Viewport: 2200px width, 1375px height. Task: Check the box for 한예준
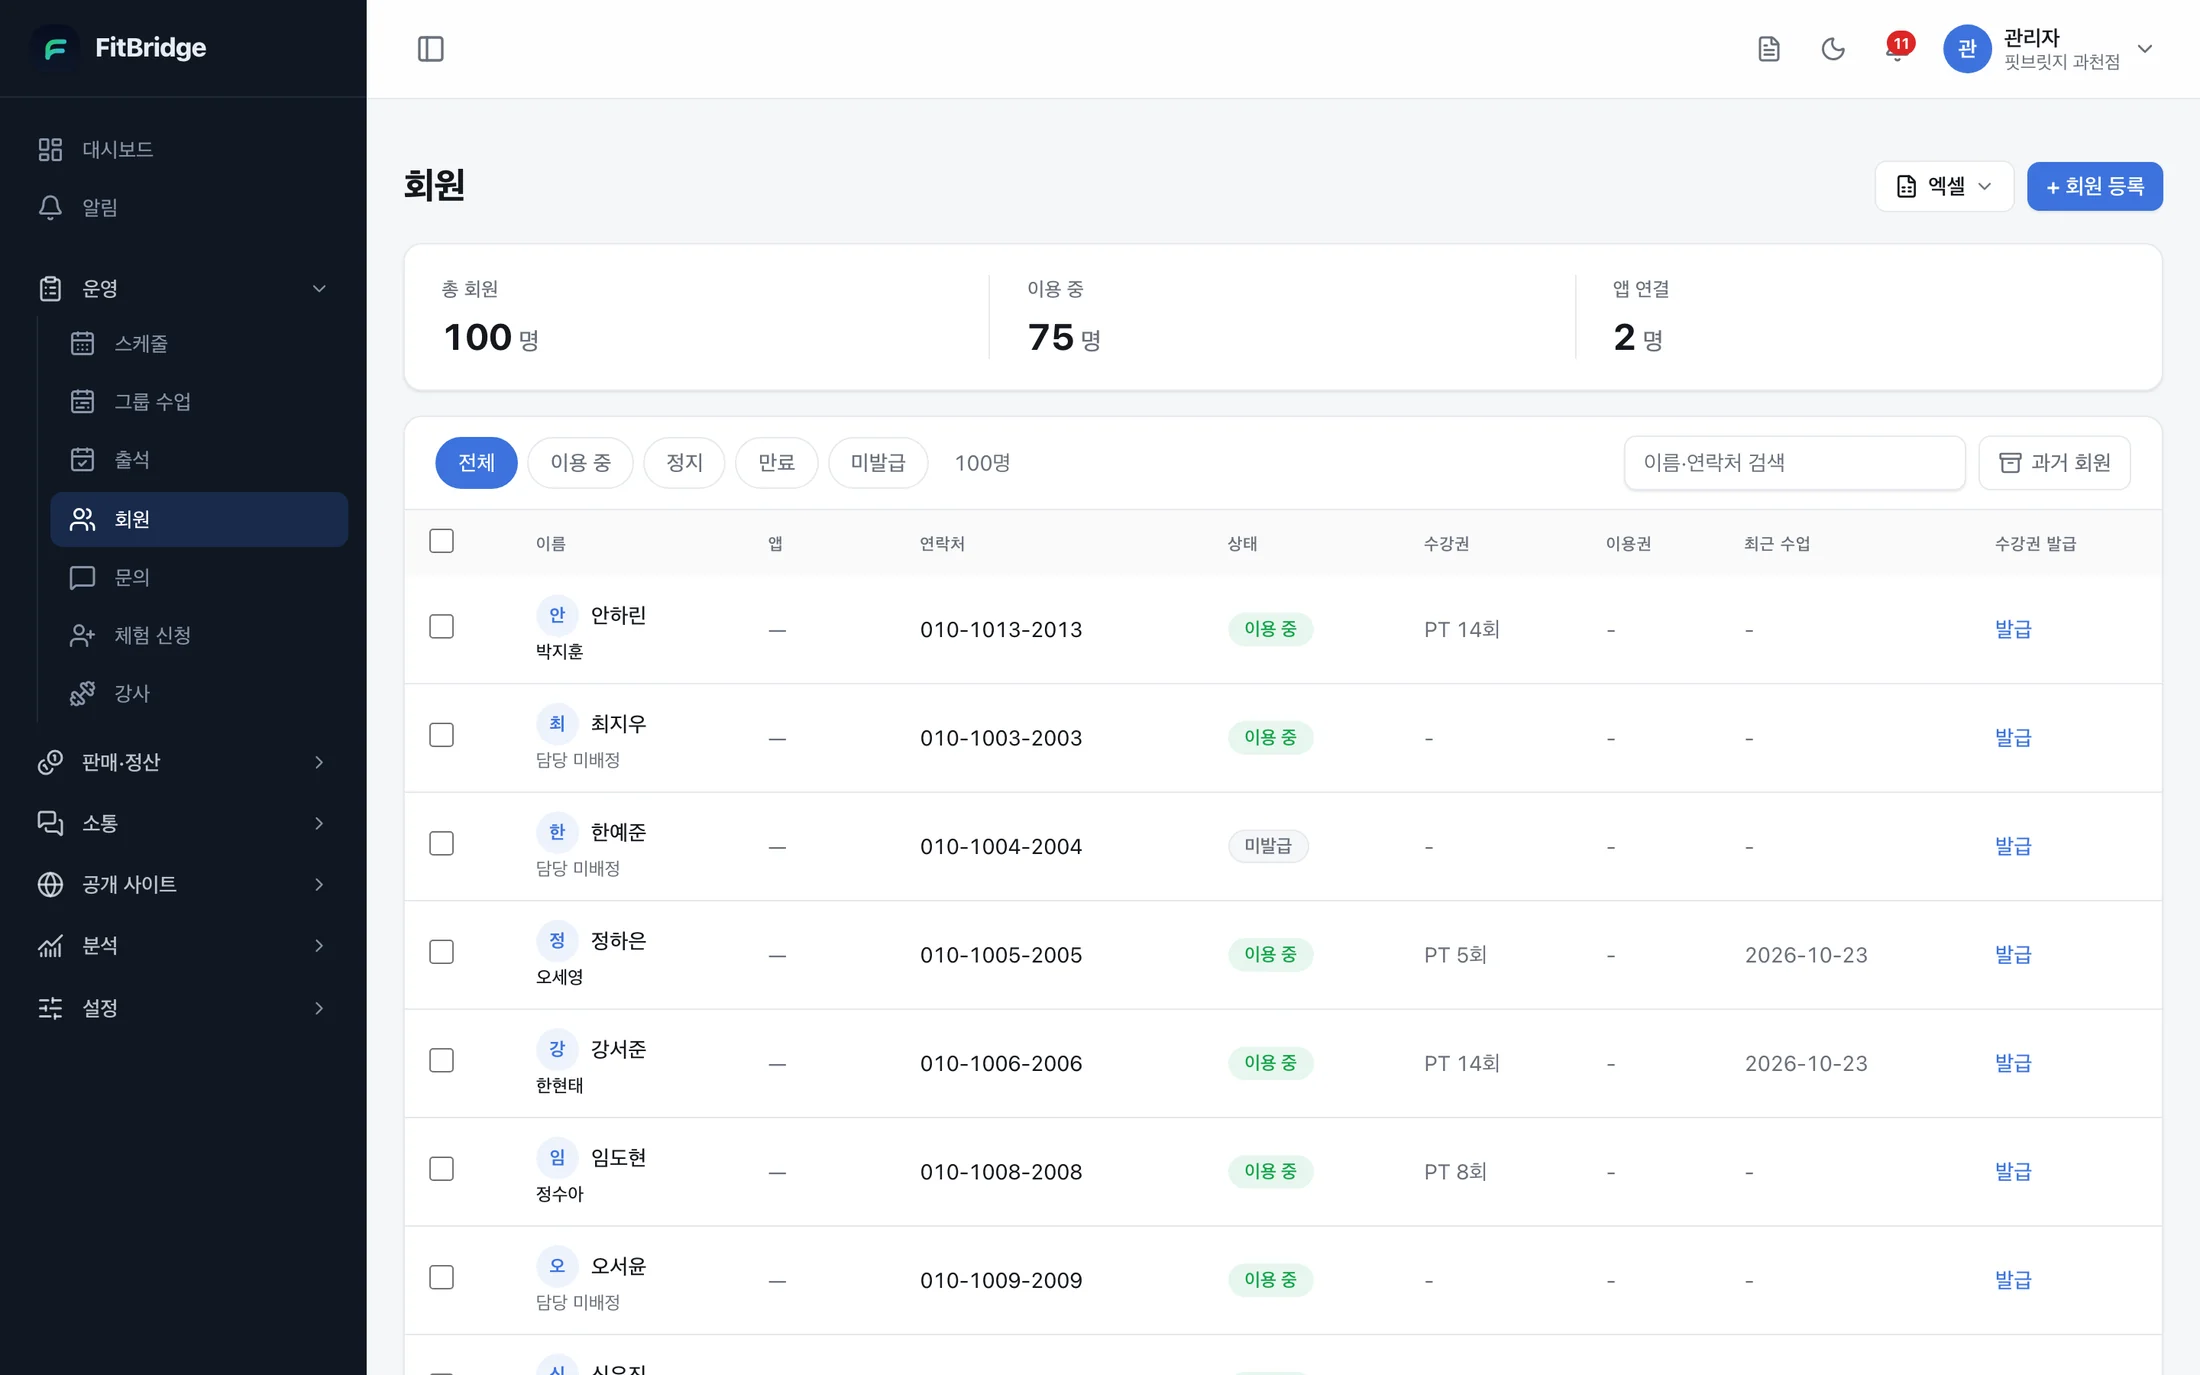point(441,843)
